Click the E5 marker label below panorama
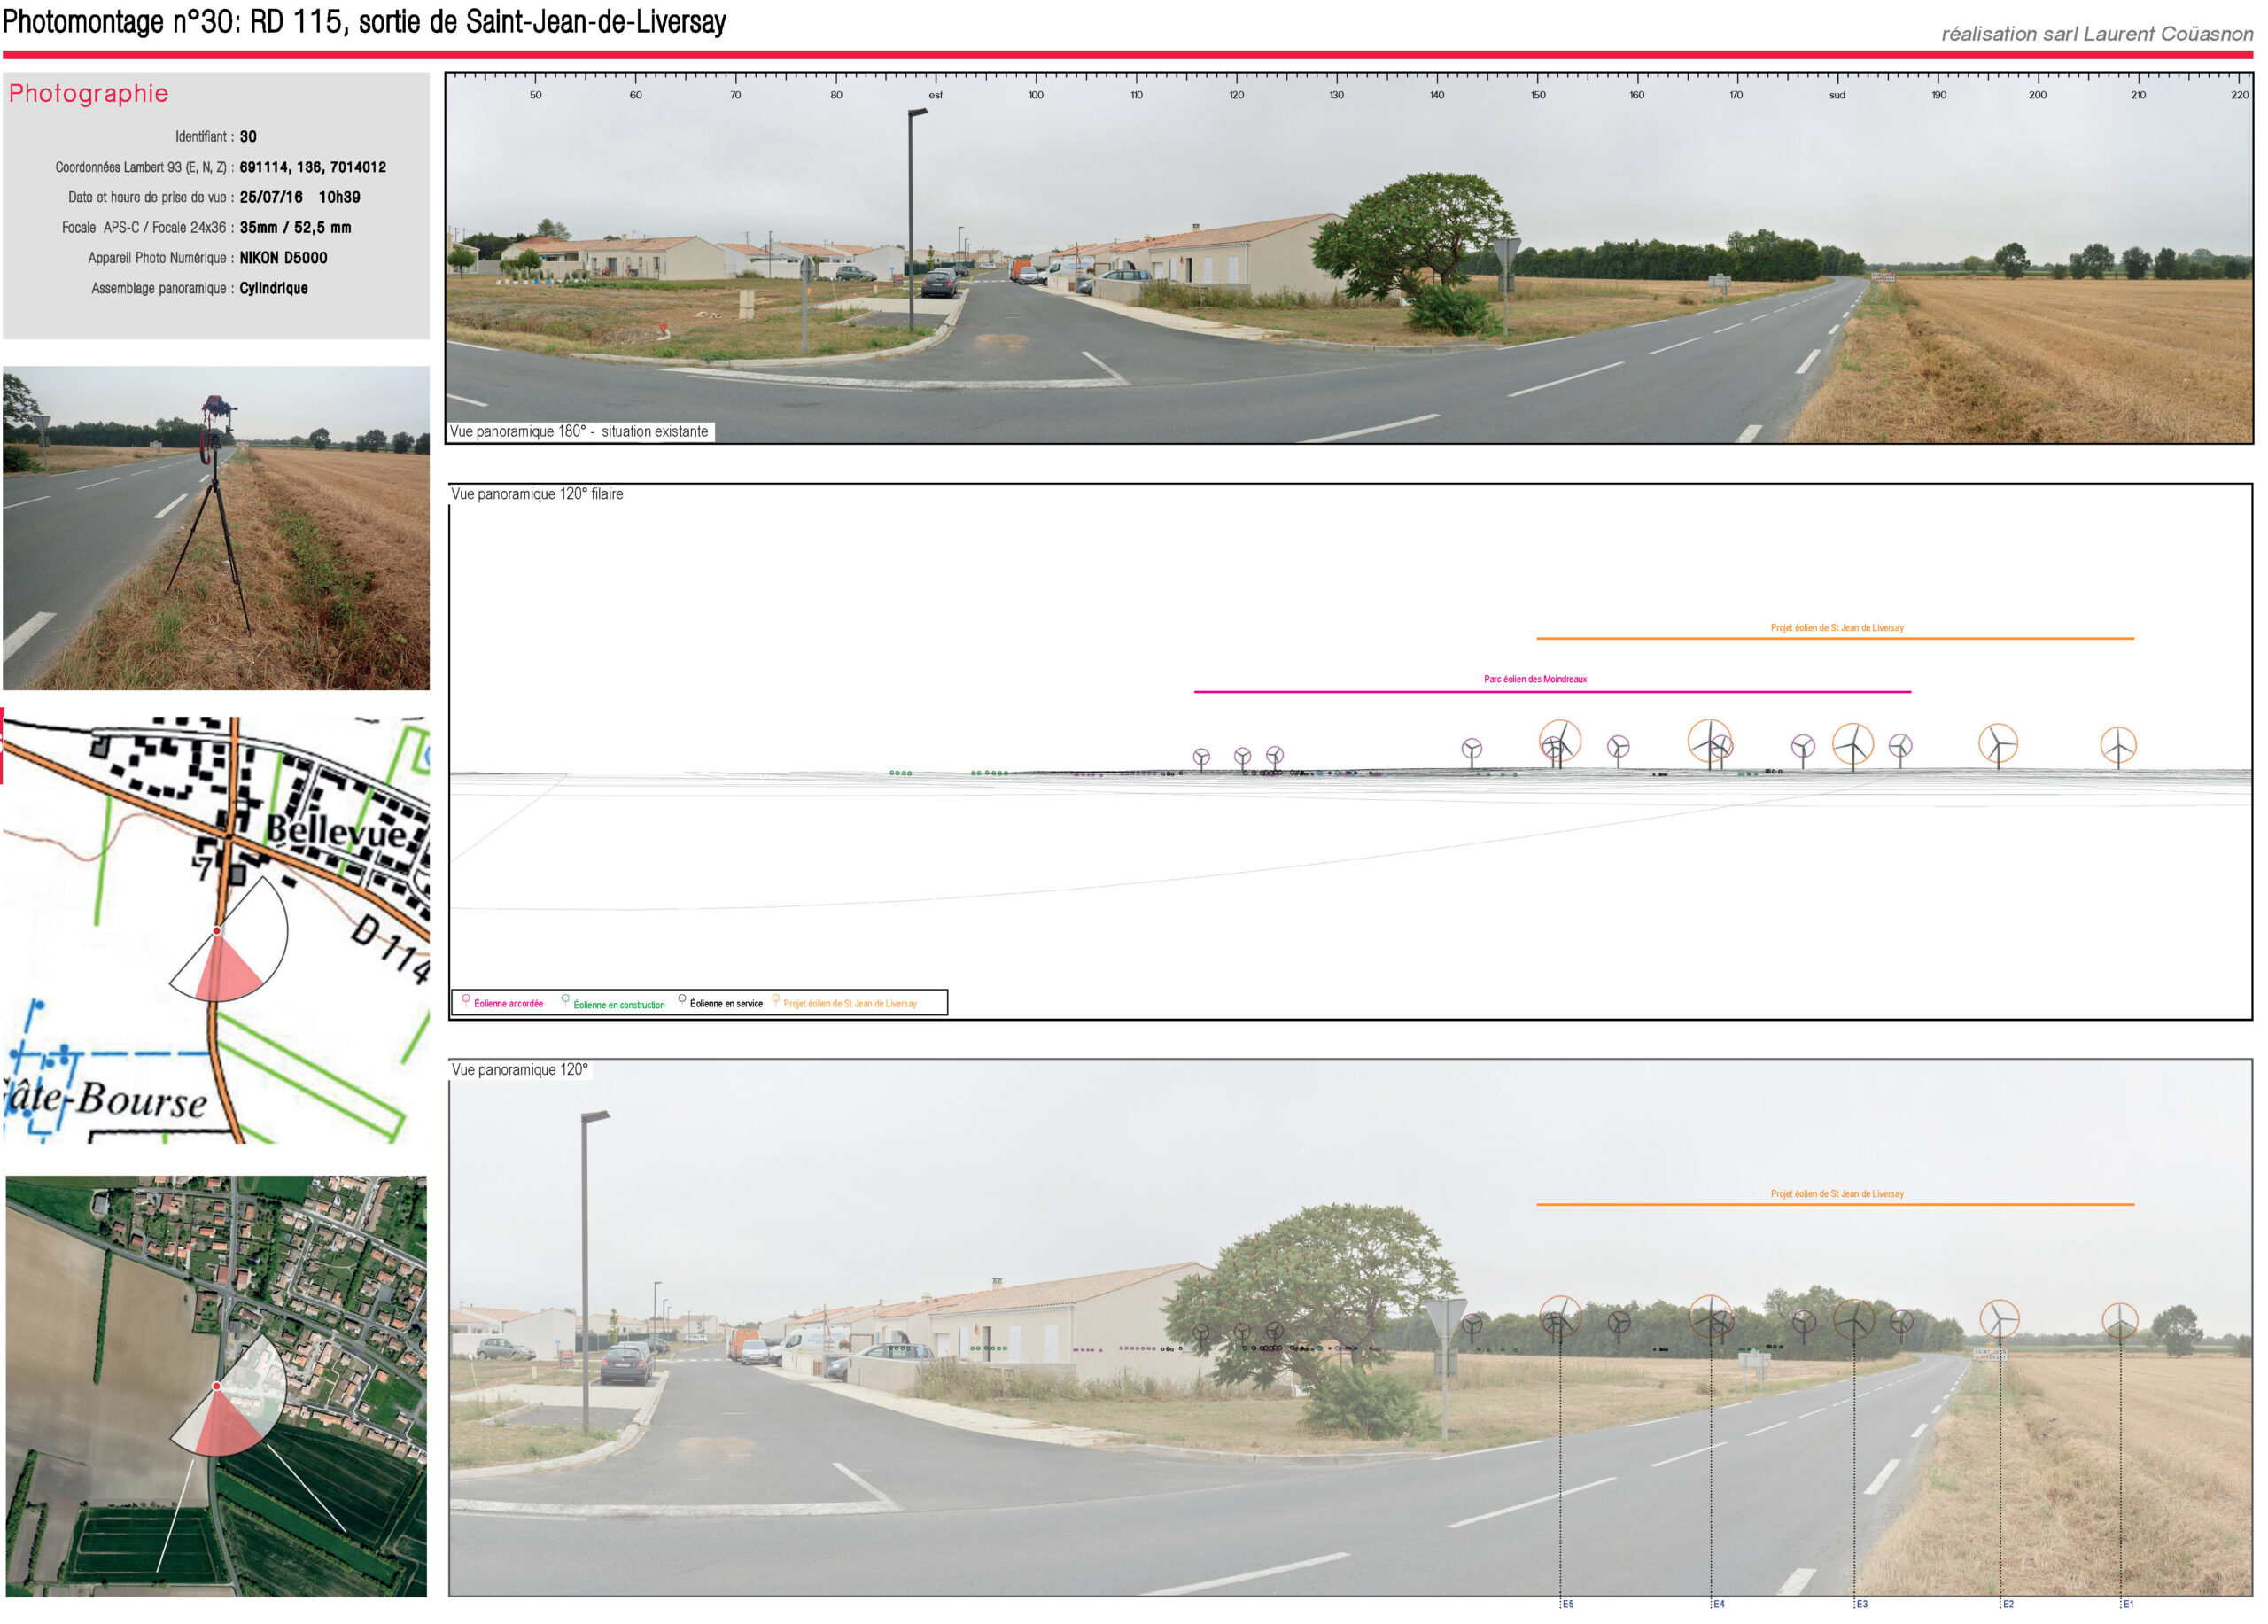The image size is (2268, 1624). pyautogui.click(x=1568, y=1604)
